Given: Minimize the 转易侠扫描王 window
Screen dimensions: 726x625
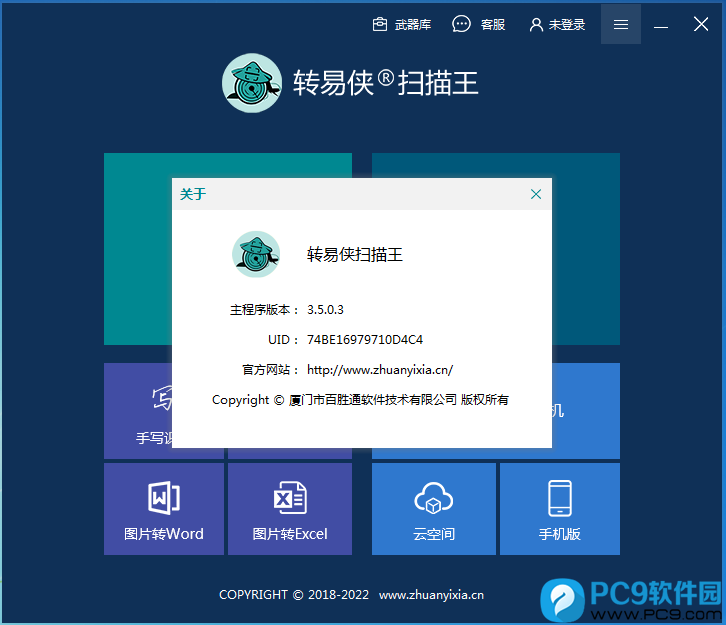Looking at the screenshot, I should point(661,25).
